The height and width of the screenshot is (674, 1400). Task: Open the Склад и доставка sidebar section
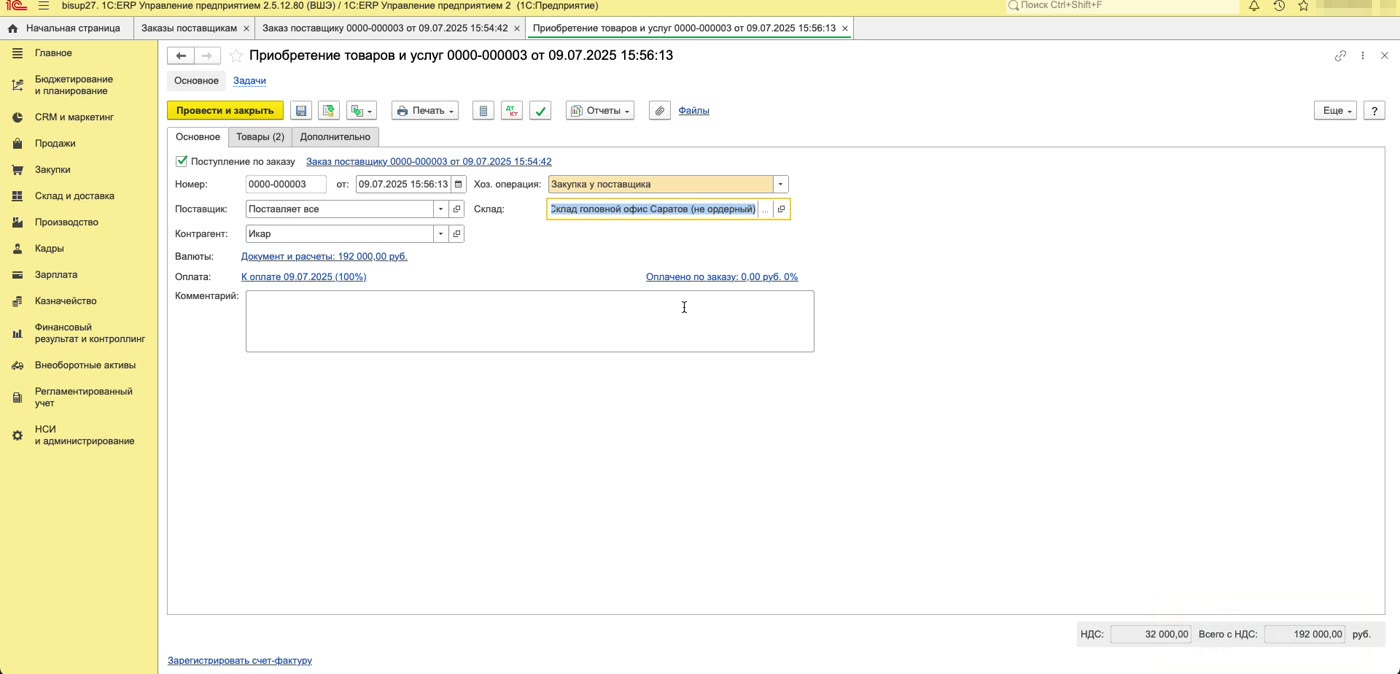point(74,196)
